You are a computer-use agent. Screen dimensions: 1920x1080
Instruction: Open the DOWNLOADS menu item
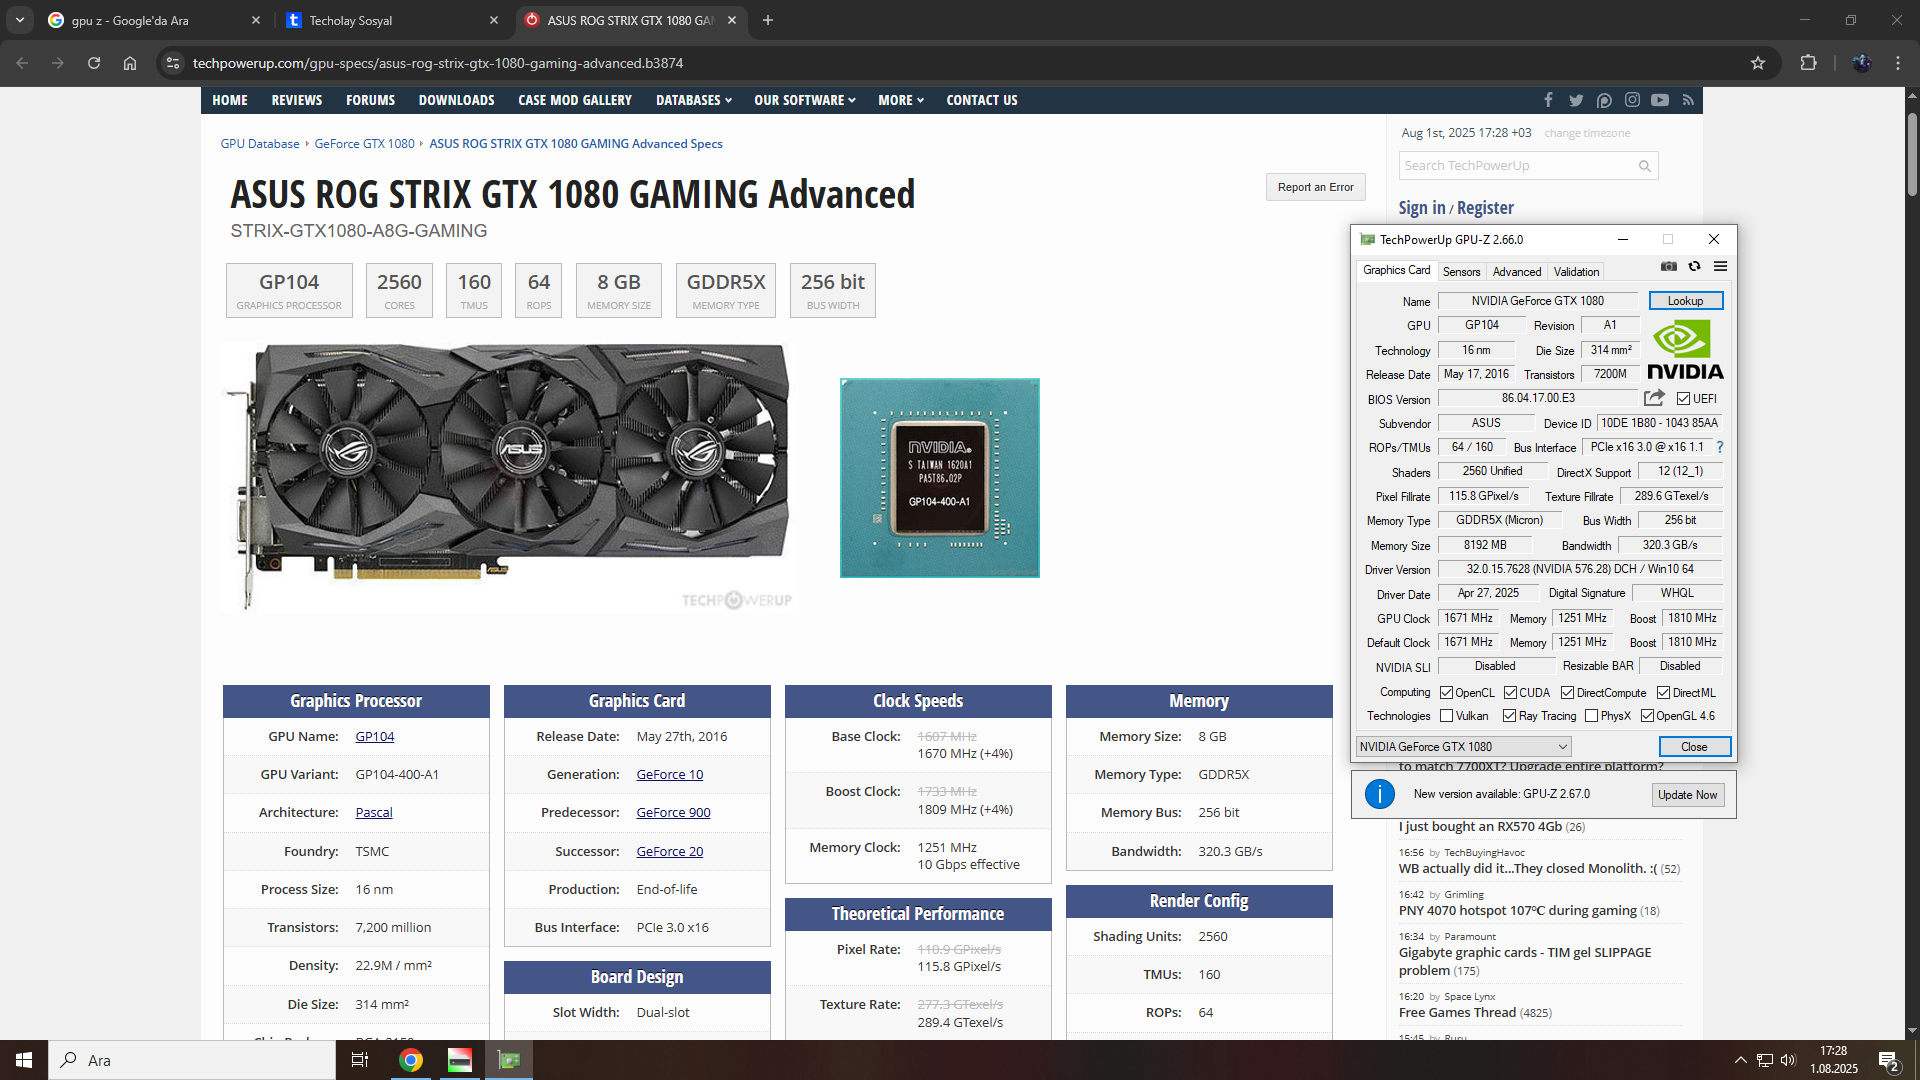[x=456, y=100]
